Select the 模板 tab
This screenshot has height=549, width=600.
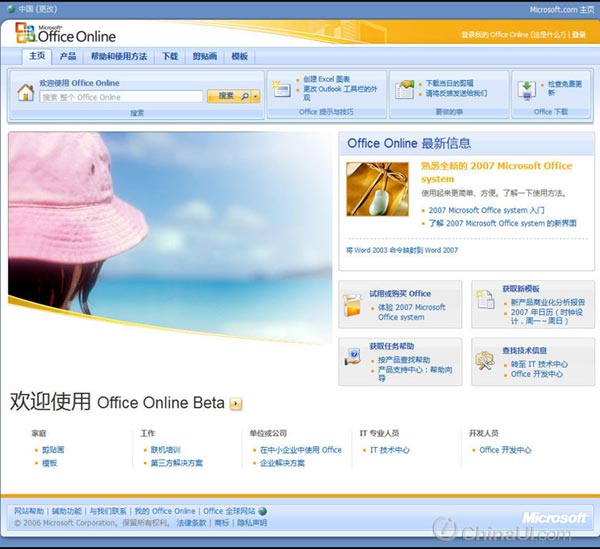tap(240, 56)
